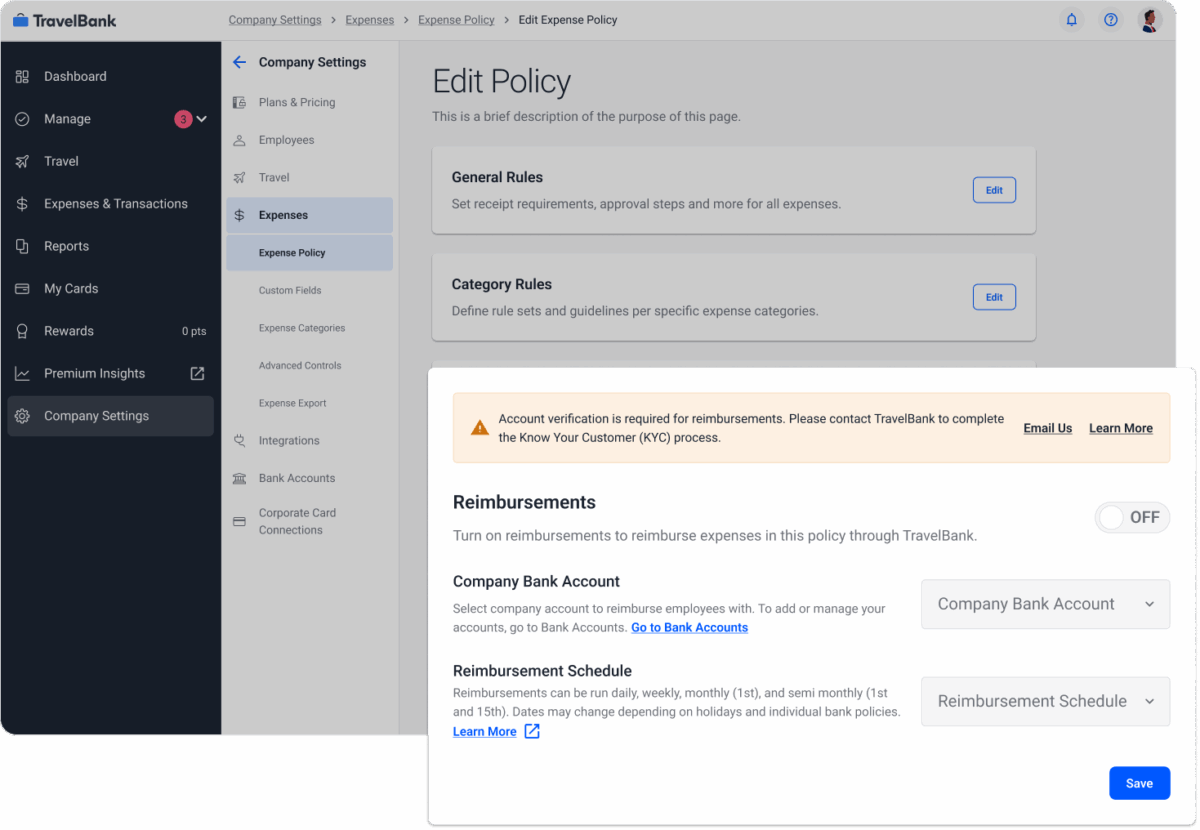Viewport: 1200px width, 830px height.
Task: Click Edit button for General Rules
Action: pyautogui.click(x=994, y=190)
